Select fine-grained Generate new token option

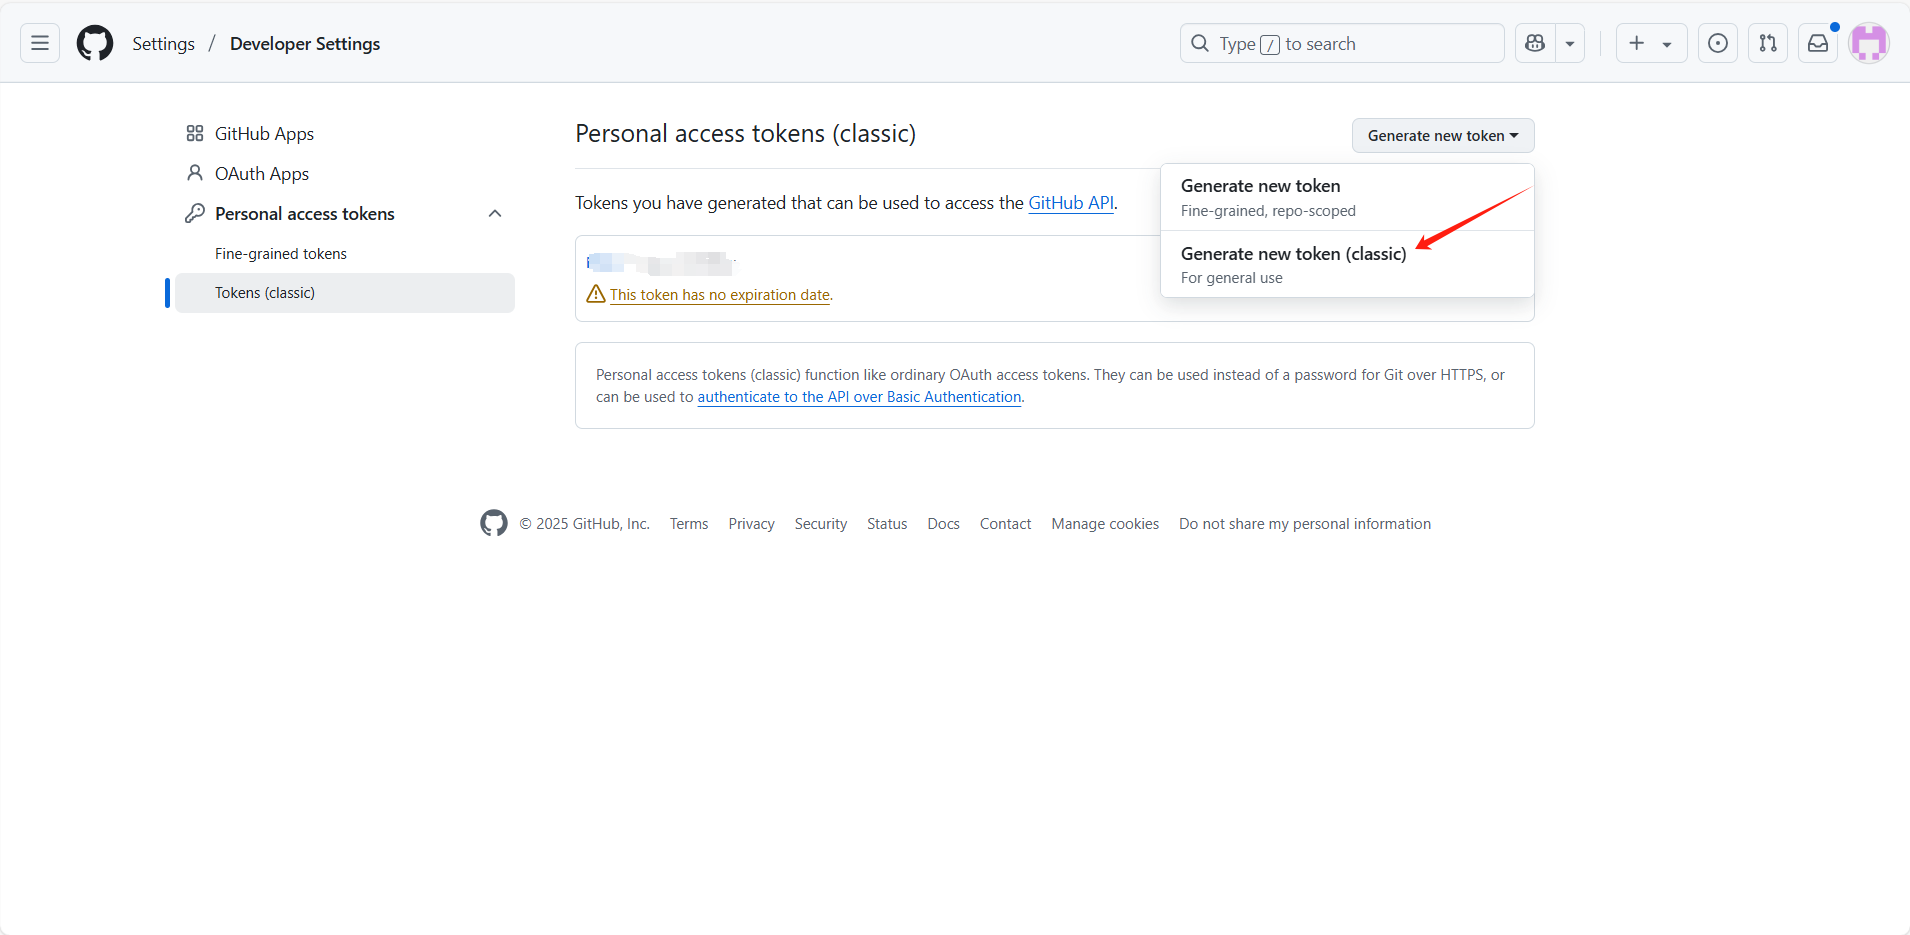1260,186
